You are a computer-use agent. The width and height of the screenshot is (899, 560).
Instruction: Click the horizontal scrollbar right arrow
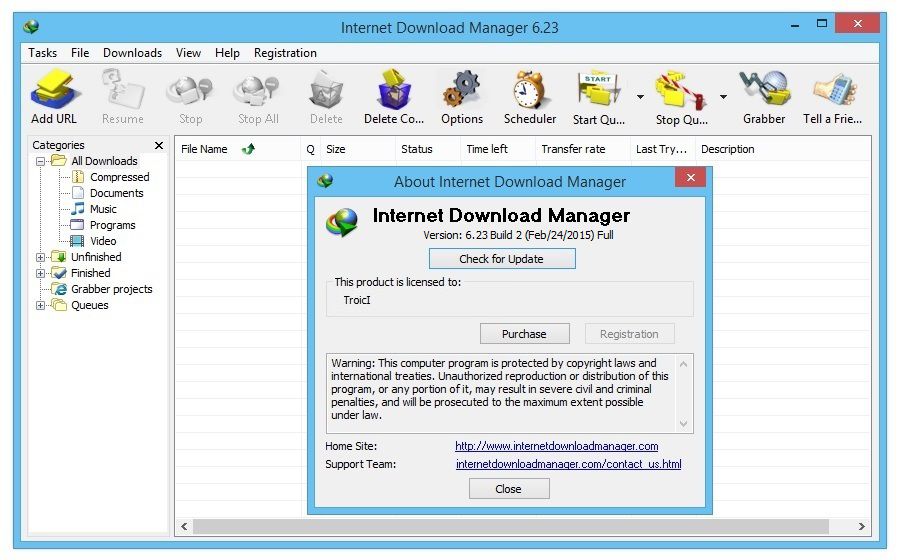pyautogui.click(x=861, y=526)
